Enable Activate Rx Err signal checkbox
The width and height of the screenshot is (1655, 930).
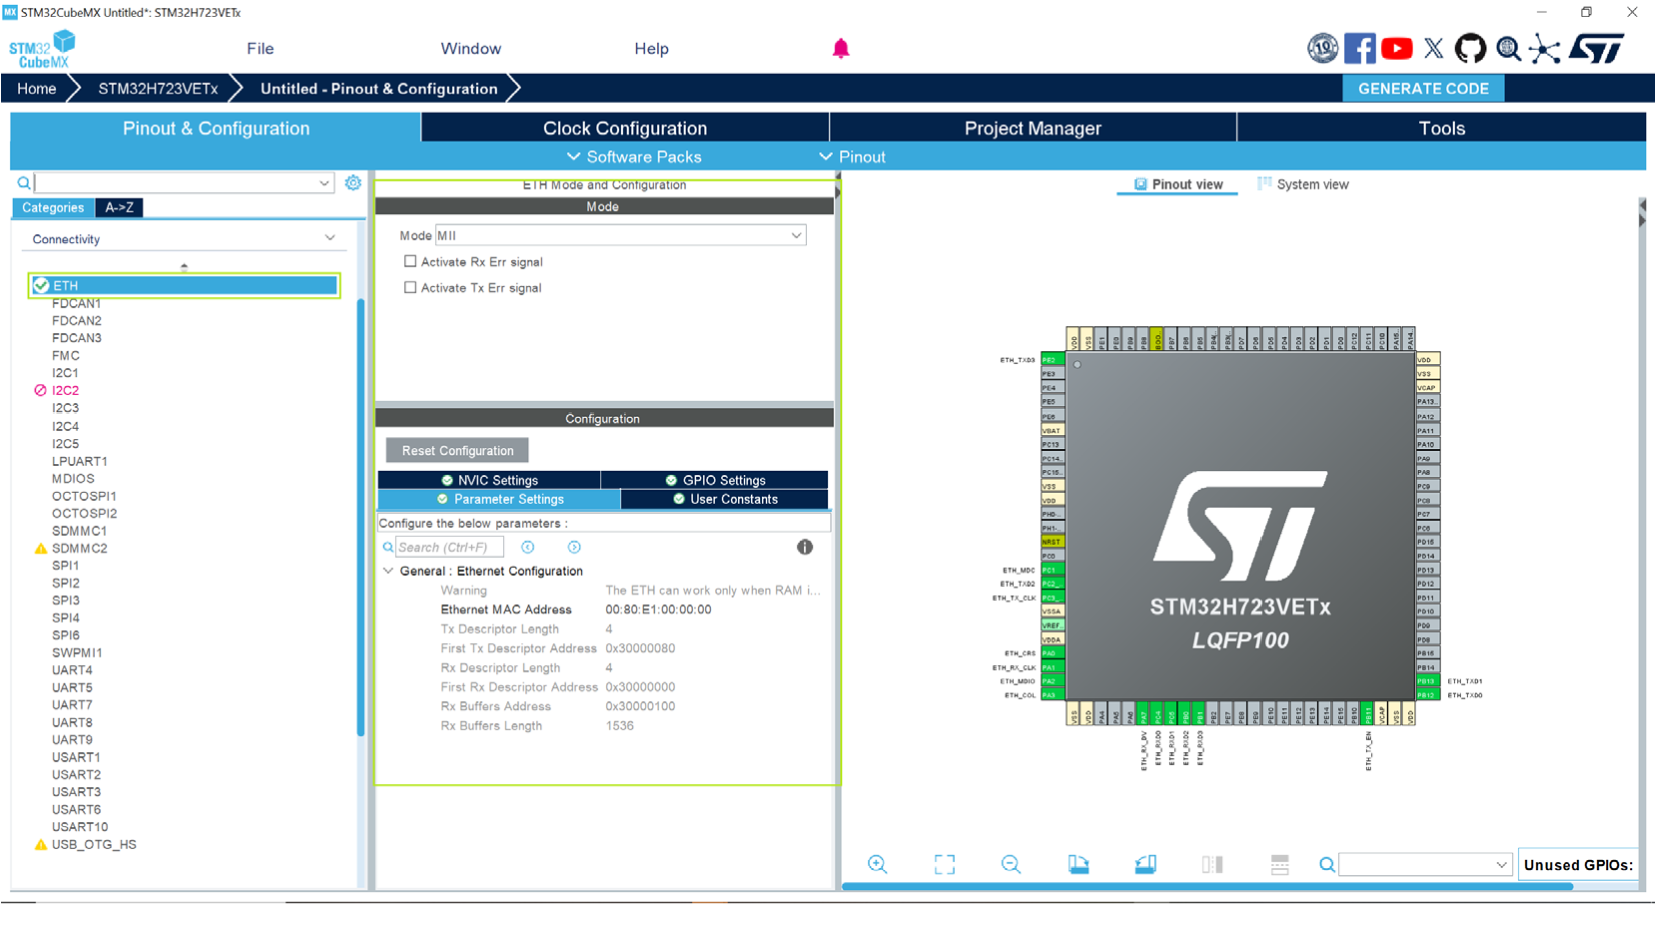410,262
